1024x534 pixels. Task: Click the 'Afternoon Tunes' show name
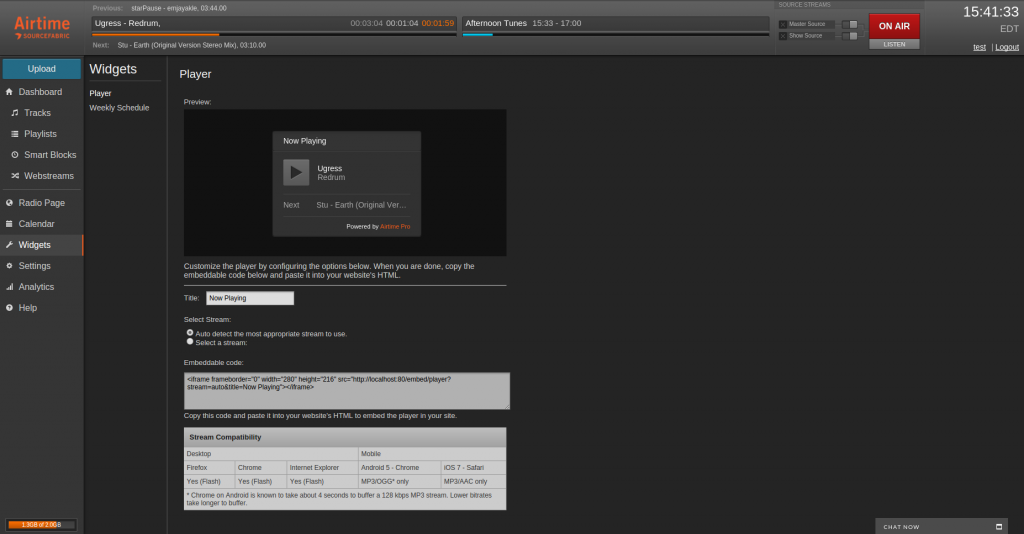pyautogui.click(x=496, y=23)
